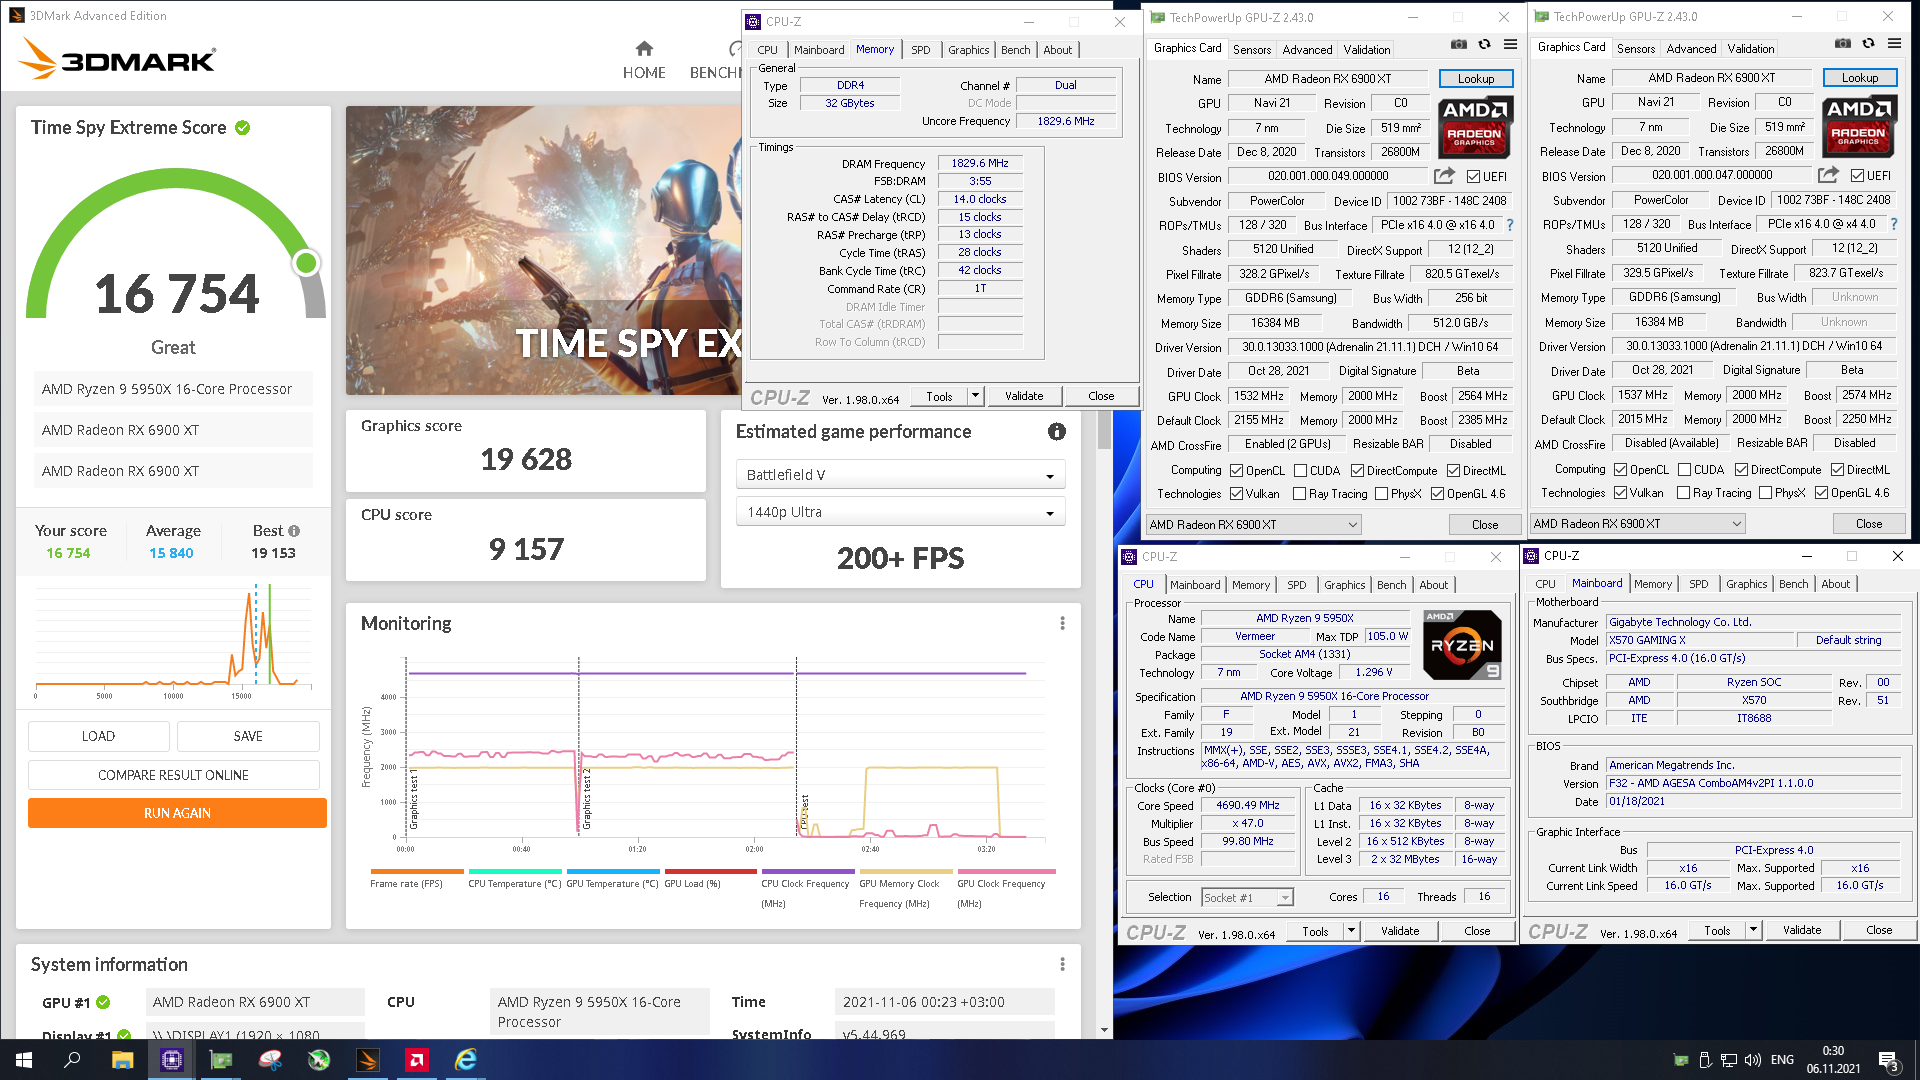1920x1080 pixels.
Task: Click the 3DMark logo
Action: click(x=118, y=59)
